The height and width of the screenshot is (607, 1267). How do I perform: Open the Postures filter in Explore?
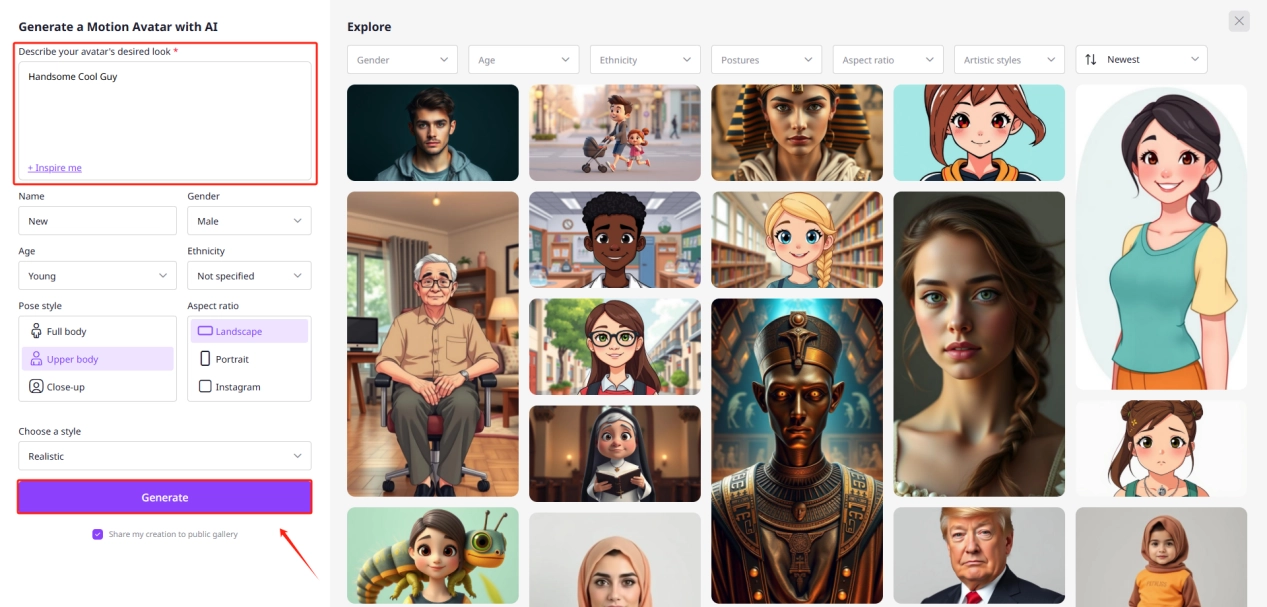click(766, 60)
